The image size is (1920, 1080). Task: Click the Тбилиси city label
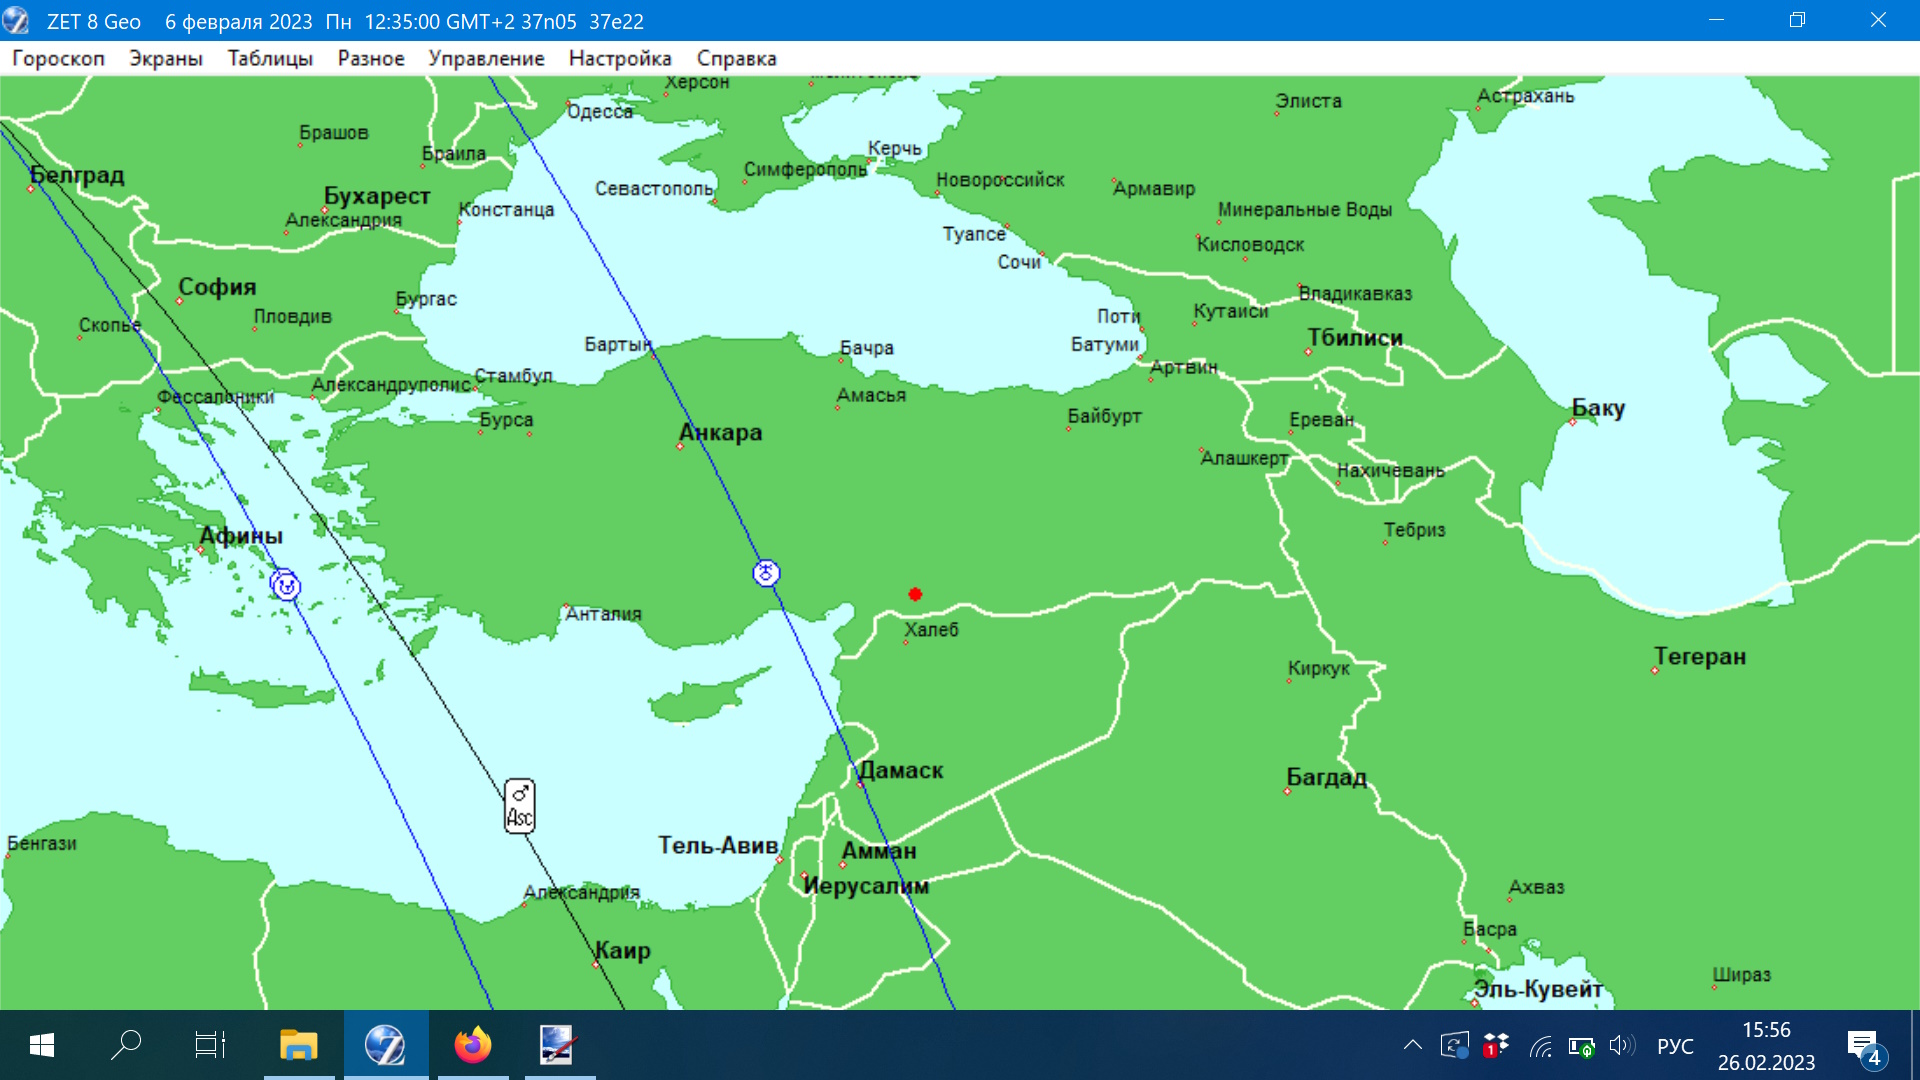pos(1355,338)
